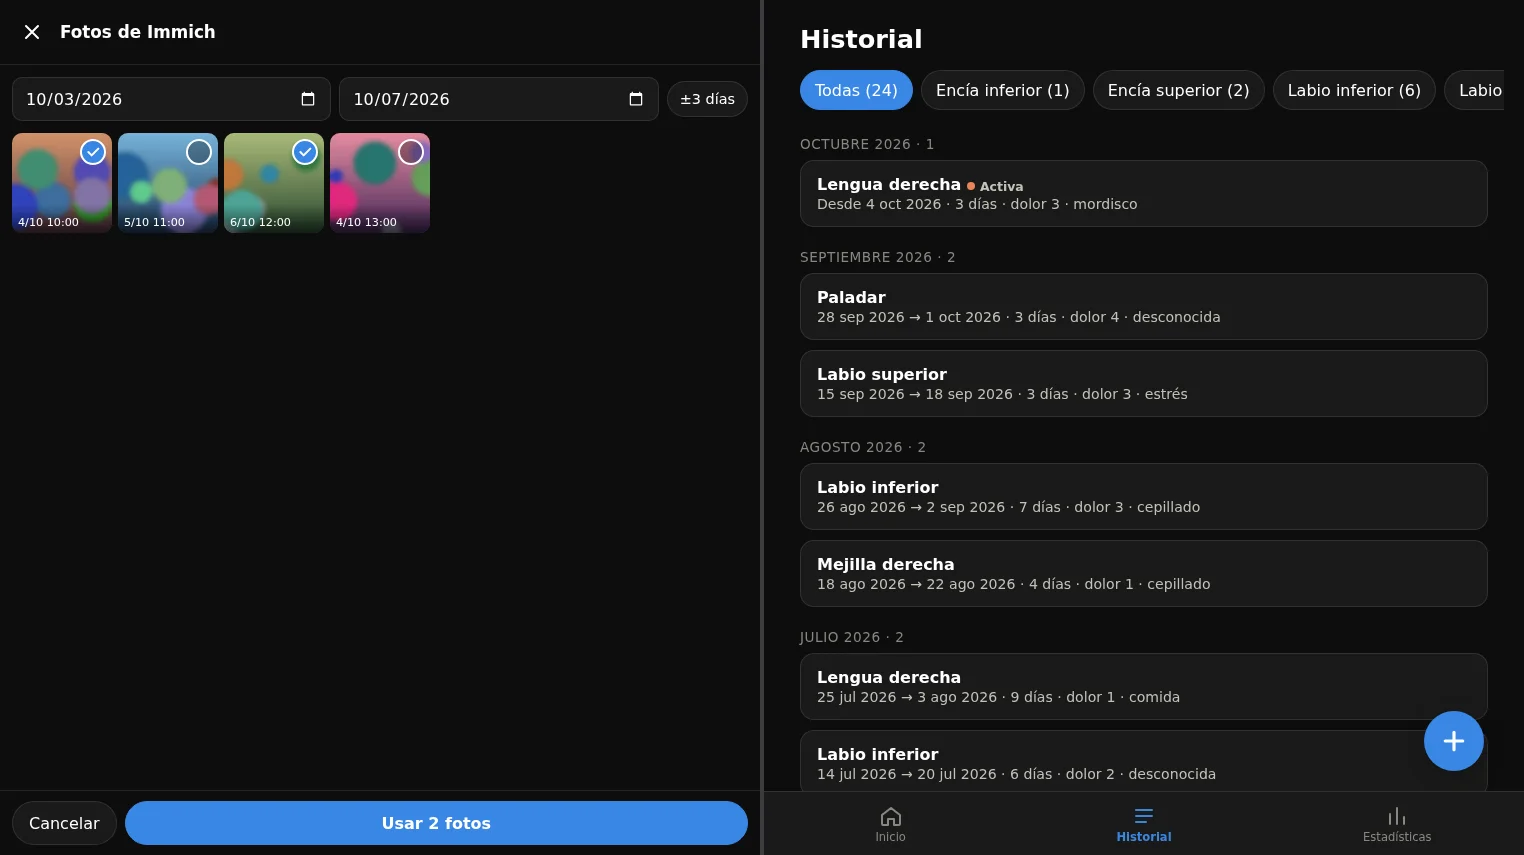Open active Lengua derecha entry
The width and height of the screenshot is (1524, 855).
1143,194
